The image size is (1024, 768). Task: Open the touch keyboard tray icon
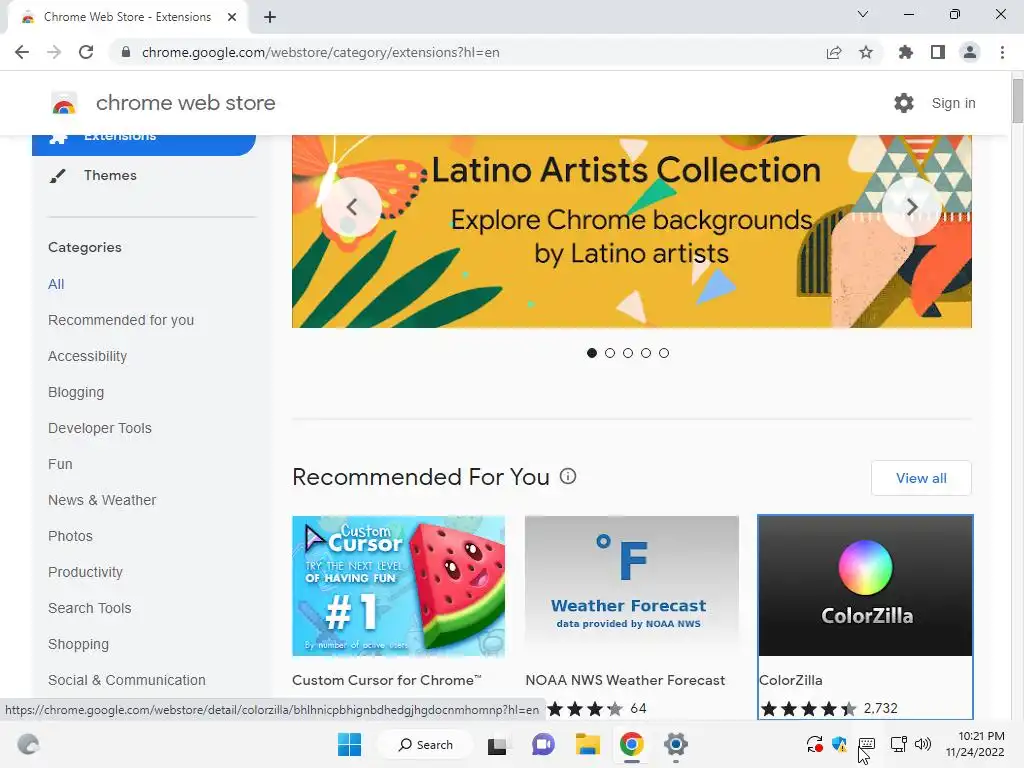(x=867, y=744)
